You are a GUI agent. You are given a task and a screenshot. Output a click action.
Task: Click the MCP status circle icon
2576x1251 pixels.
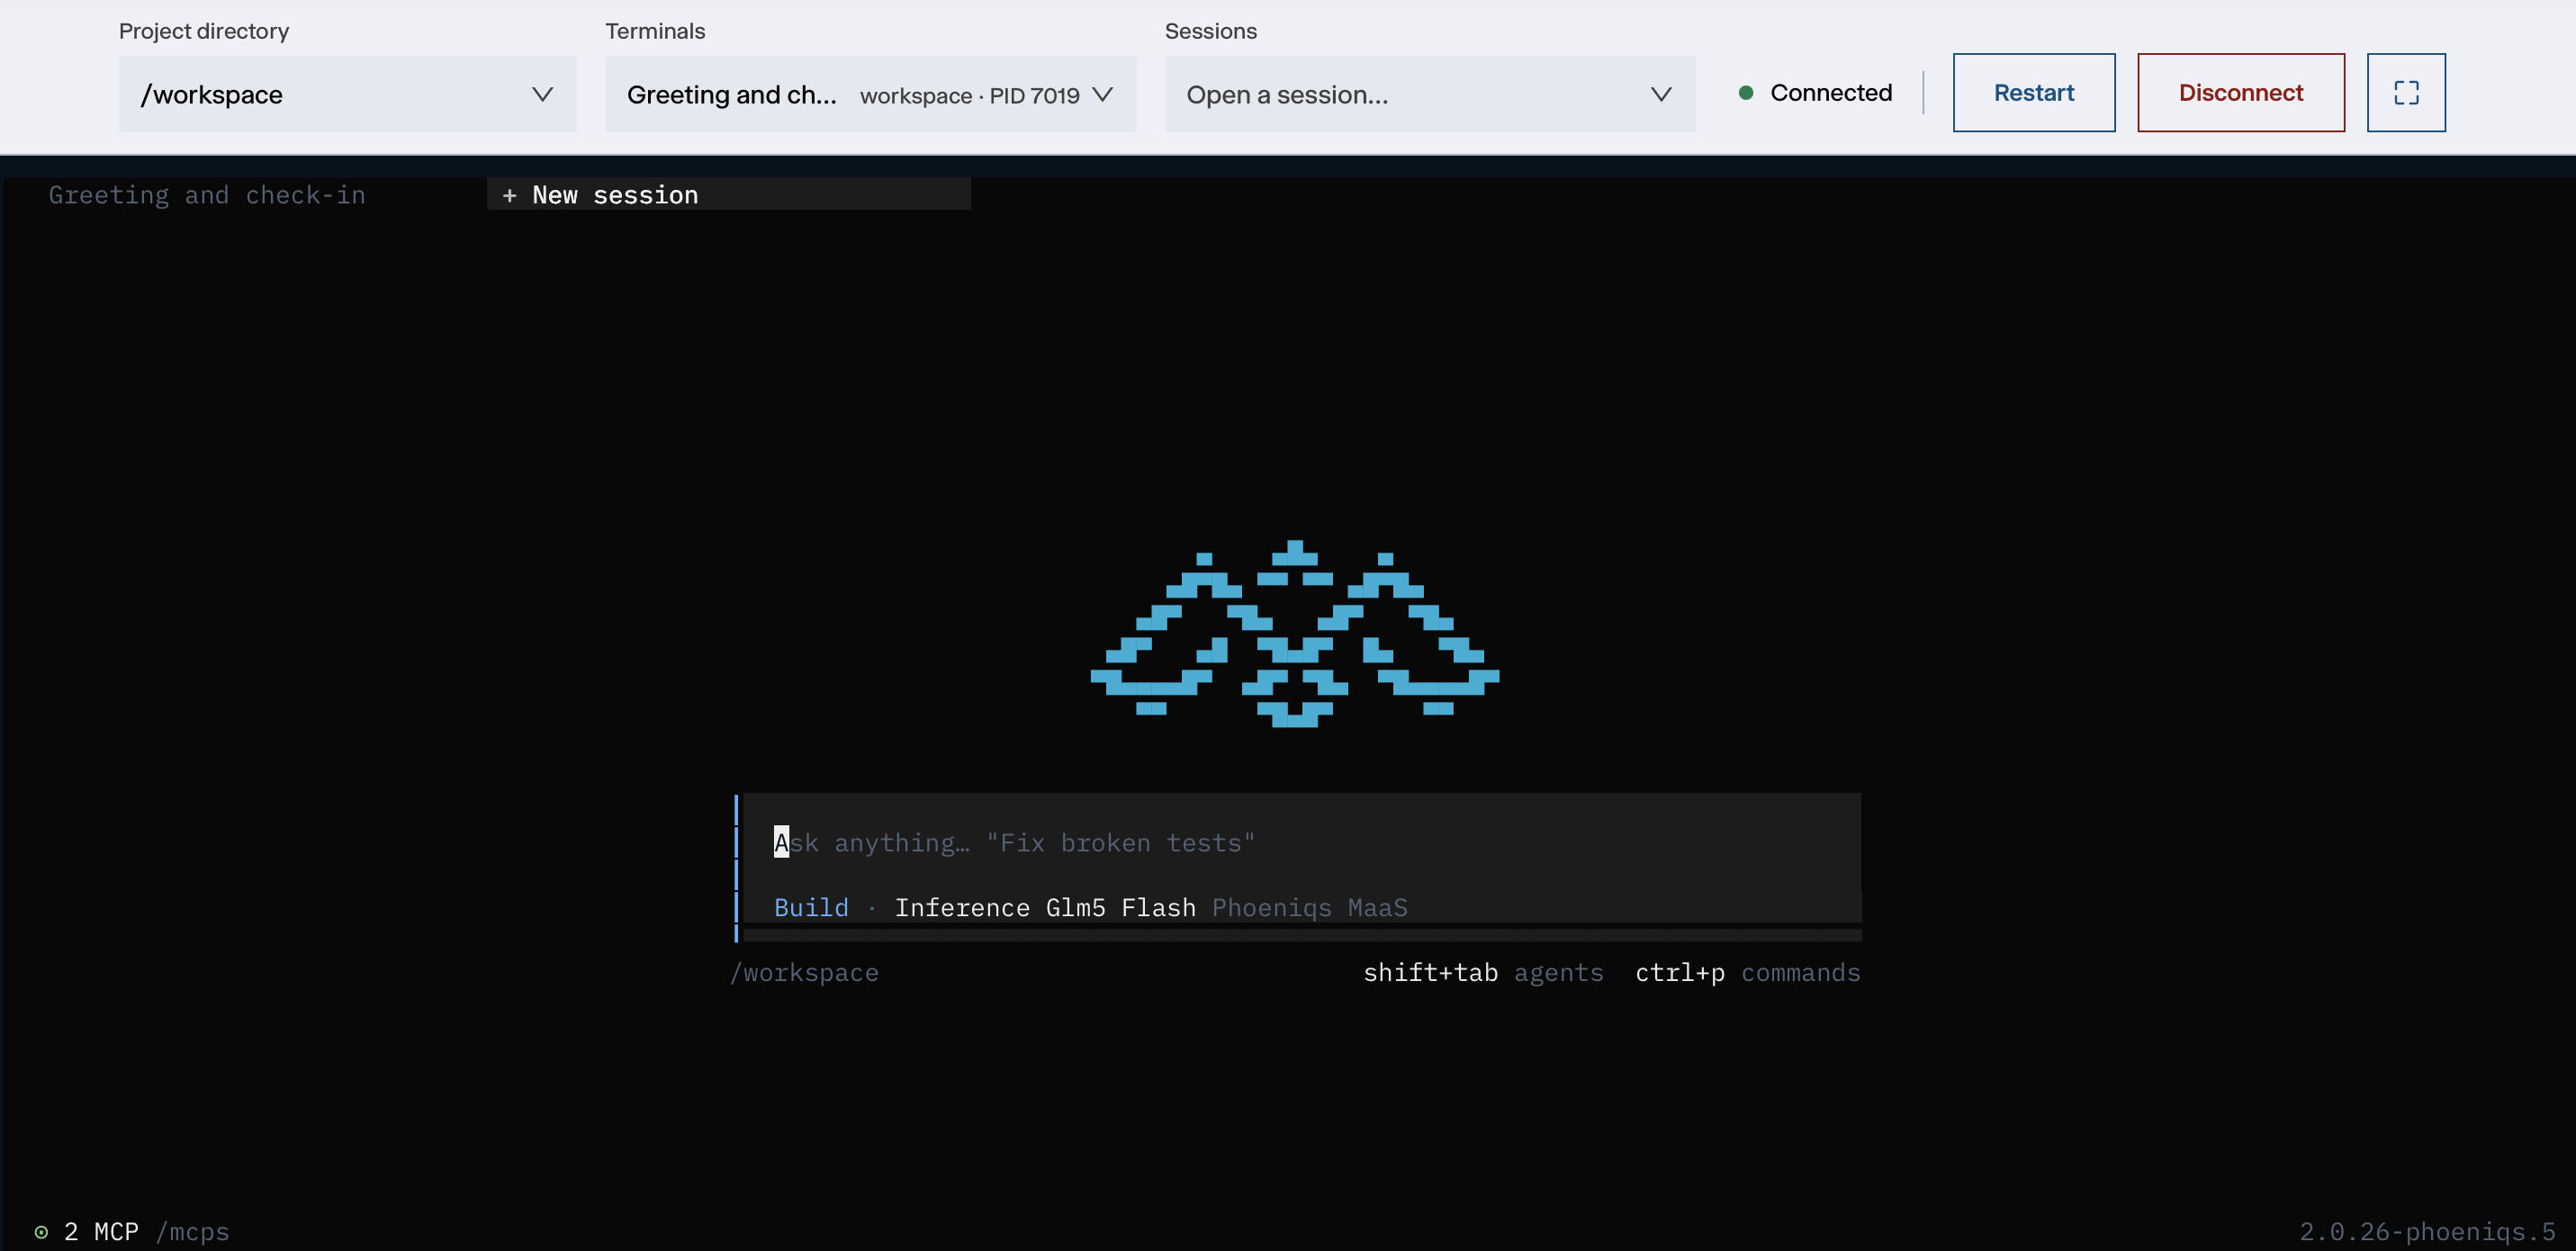coord(41,1232)
